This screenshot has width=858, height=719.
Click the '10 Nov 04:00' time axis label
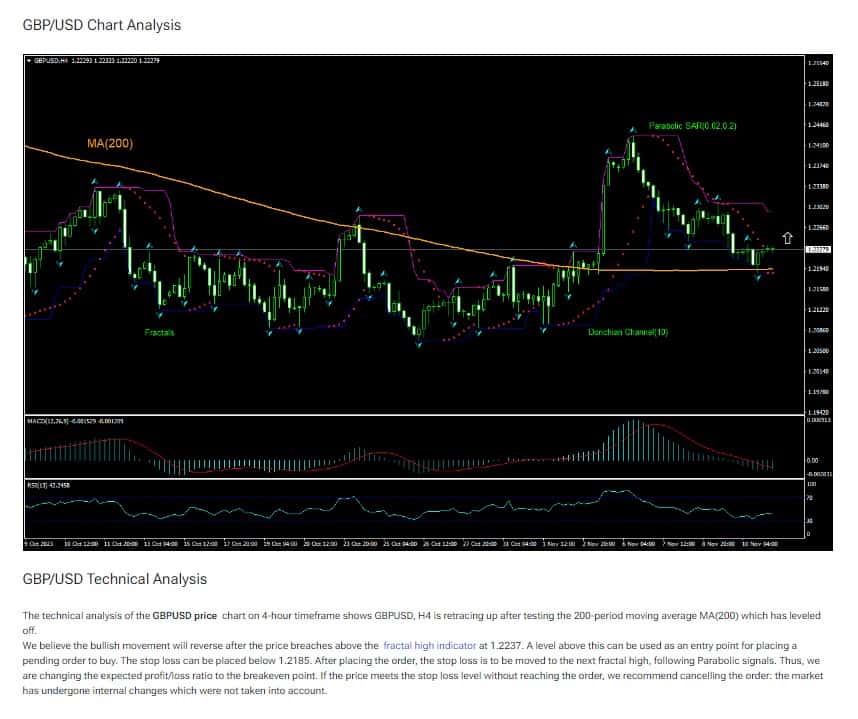759,544
